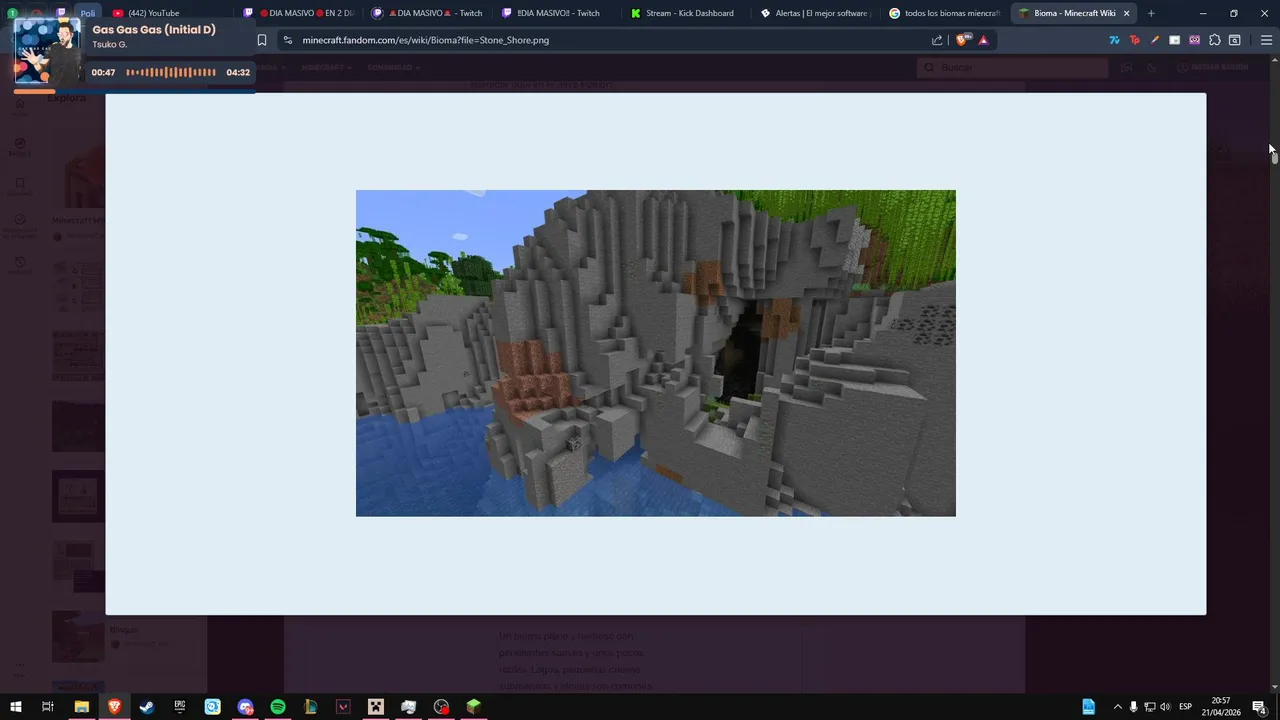Click the share page icon
1280x720 pixels.
click(937, 40)
